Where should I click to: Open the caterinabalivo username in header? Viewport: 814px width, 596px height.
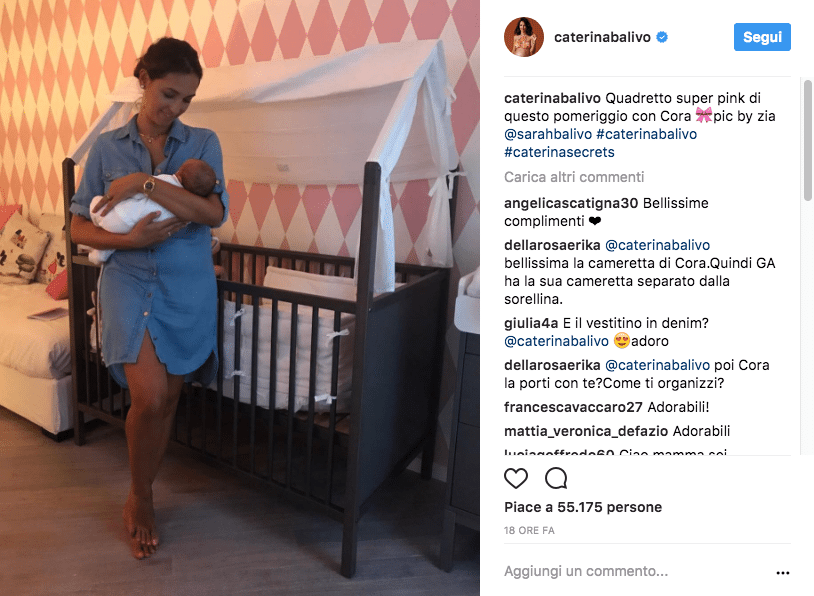[x=602, y=37]
